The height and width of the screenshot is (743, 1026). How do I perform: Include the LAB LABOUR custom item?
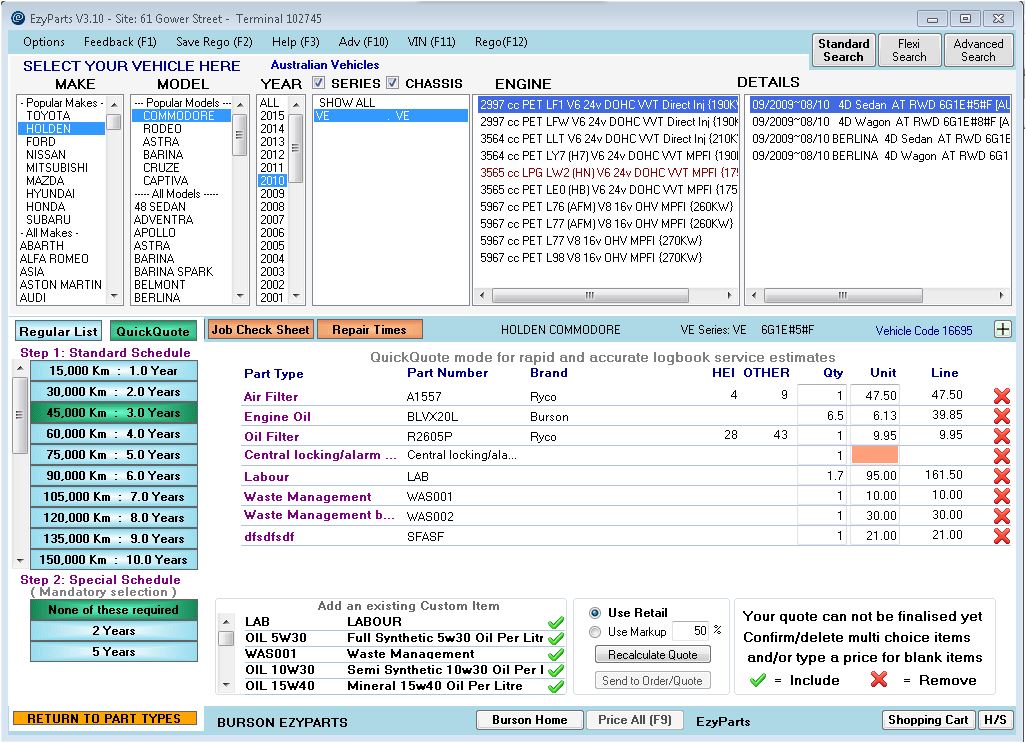[x=556, y=622]
